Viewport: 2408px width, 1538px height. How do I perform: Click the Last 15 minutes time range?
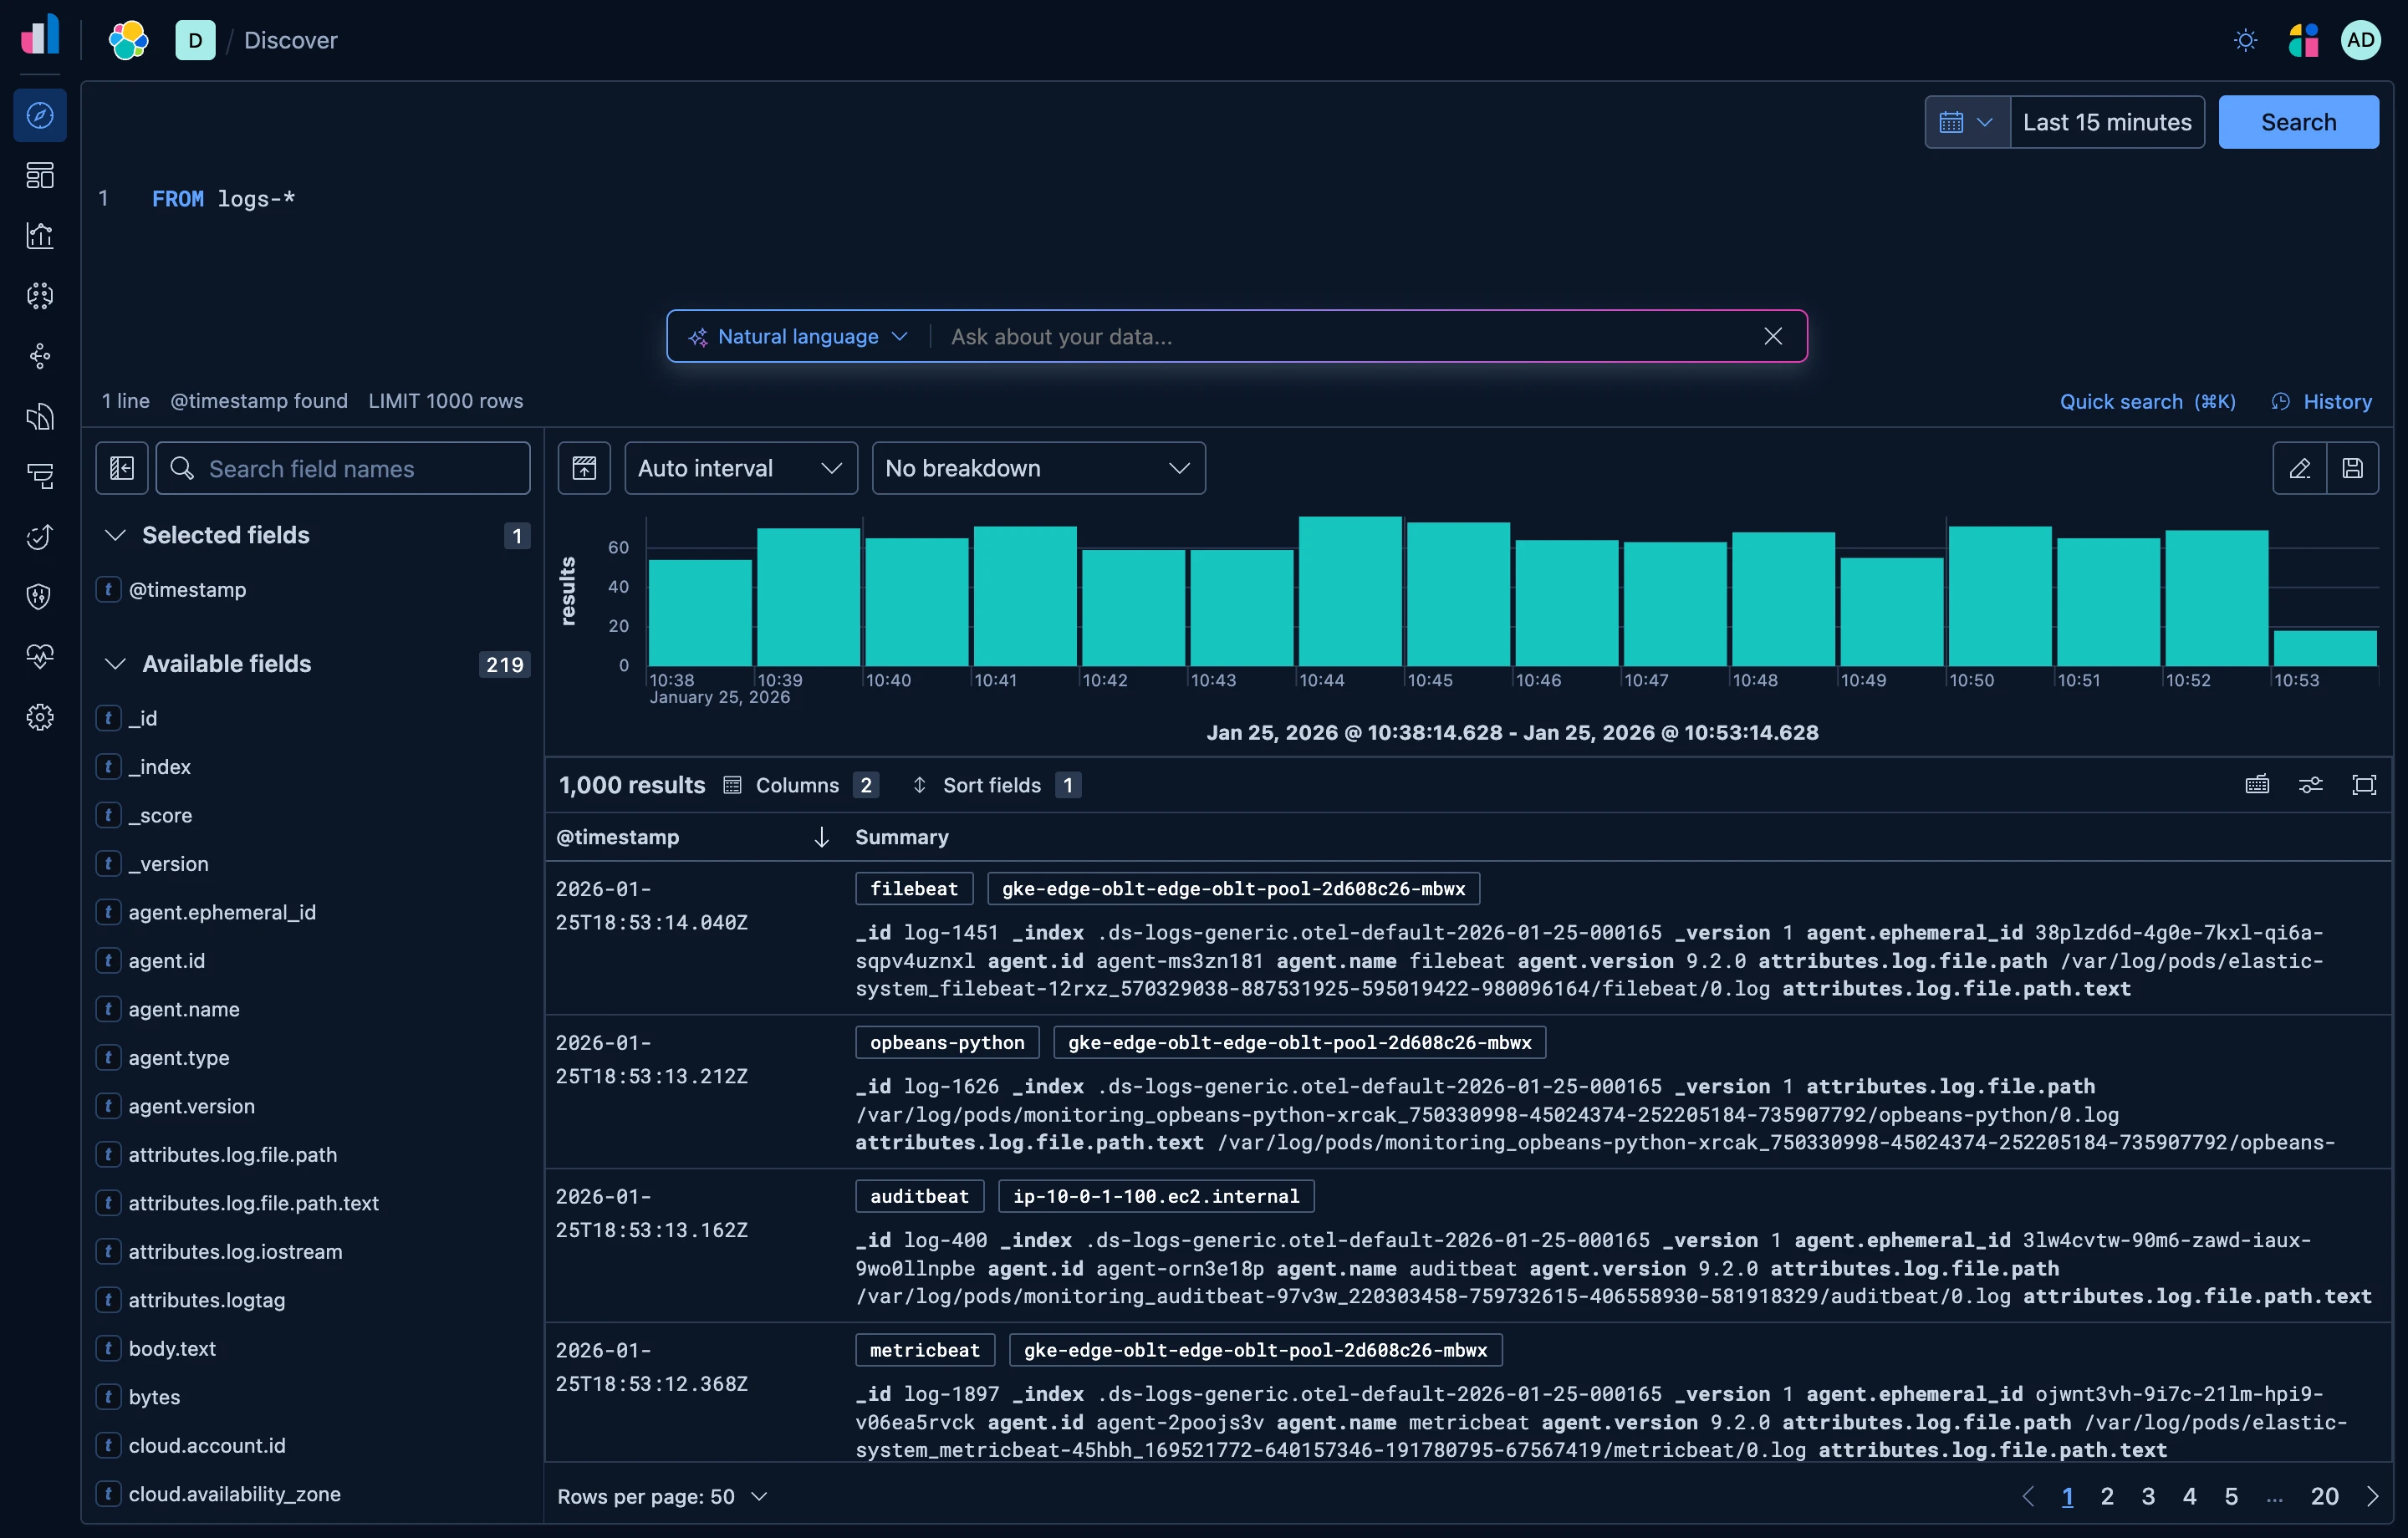[x=2107, y=122]
